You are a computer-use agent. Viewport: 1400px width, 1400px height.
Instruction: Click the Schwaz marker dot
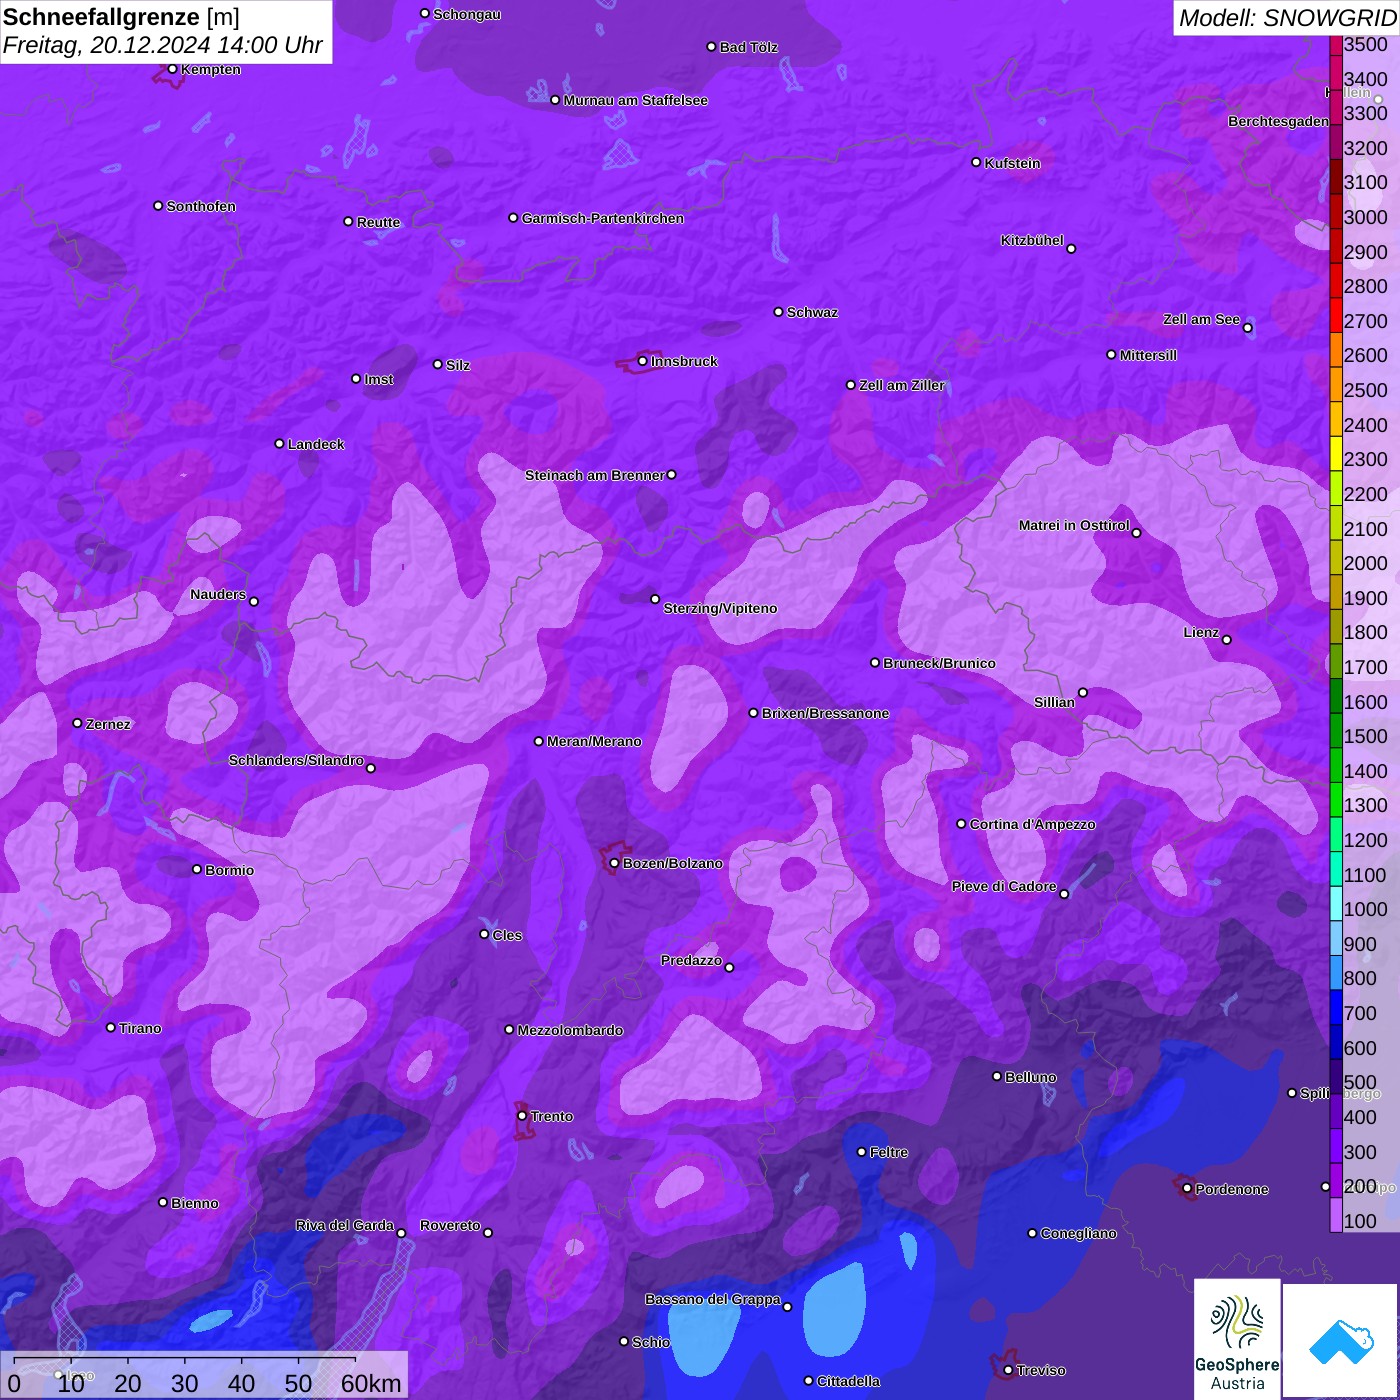point(778,312)
